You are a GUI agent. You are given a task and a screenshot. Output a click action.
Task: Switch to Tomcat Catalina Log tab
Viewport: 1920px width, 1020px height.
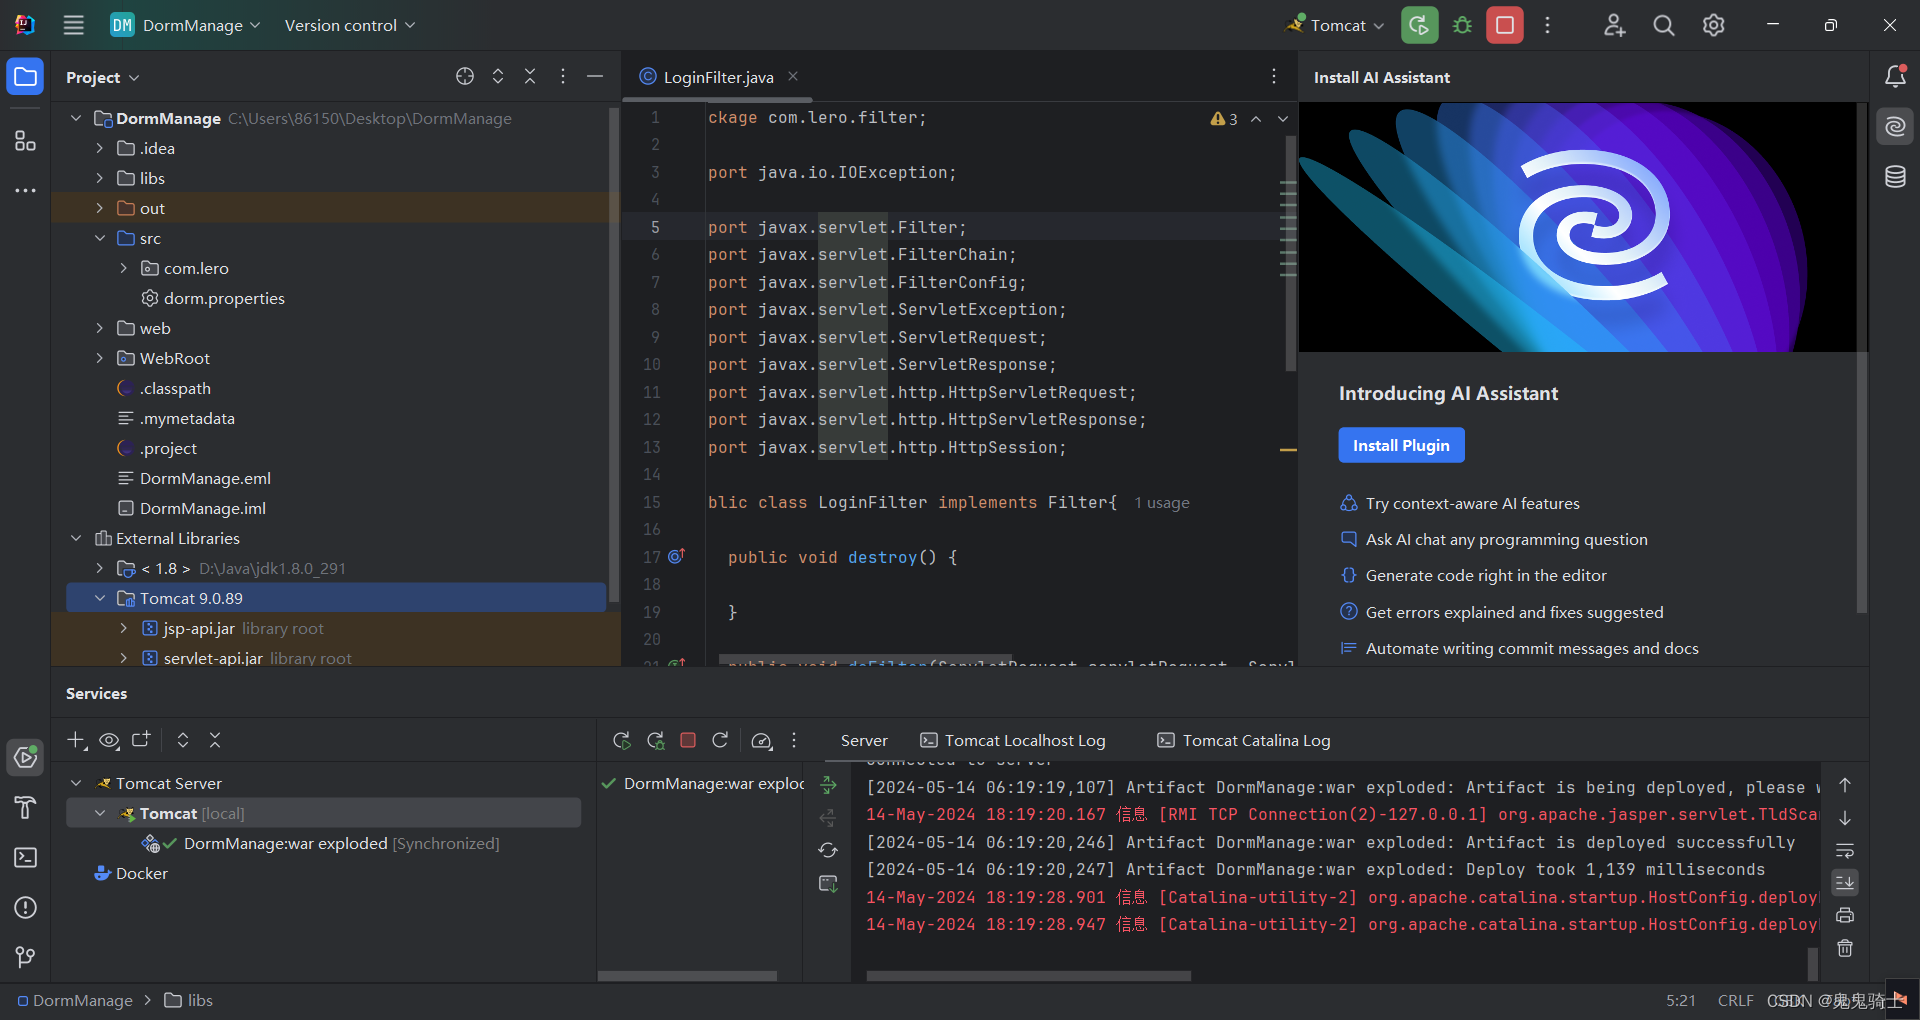point(1244,740)
